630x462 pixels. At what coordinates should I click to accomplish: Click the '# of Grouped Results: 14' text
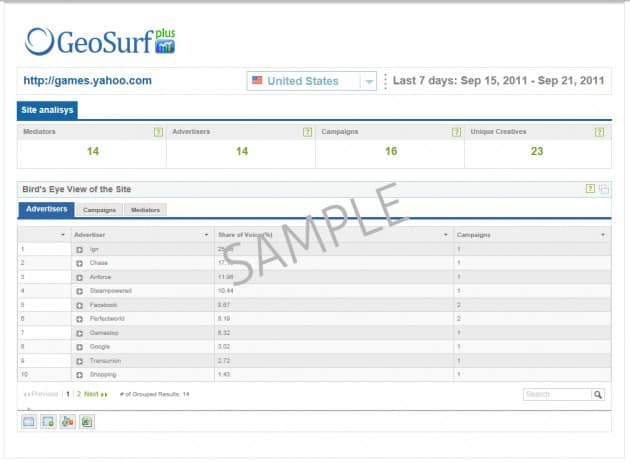pos(155,394)
